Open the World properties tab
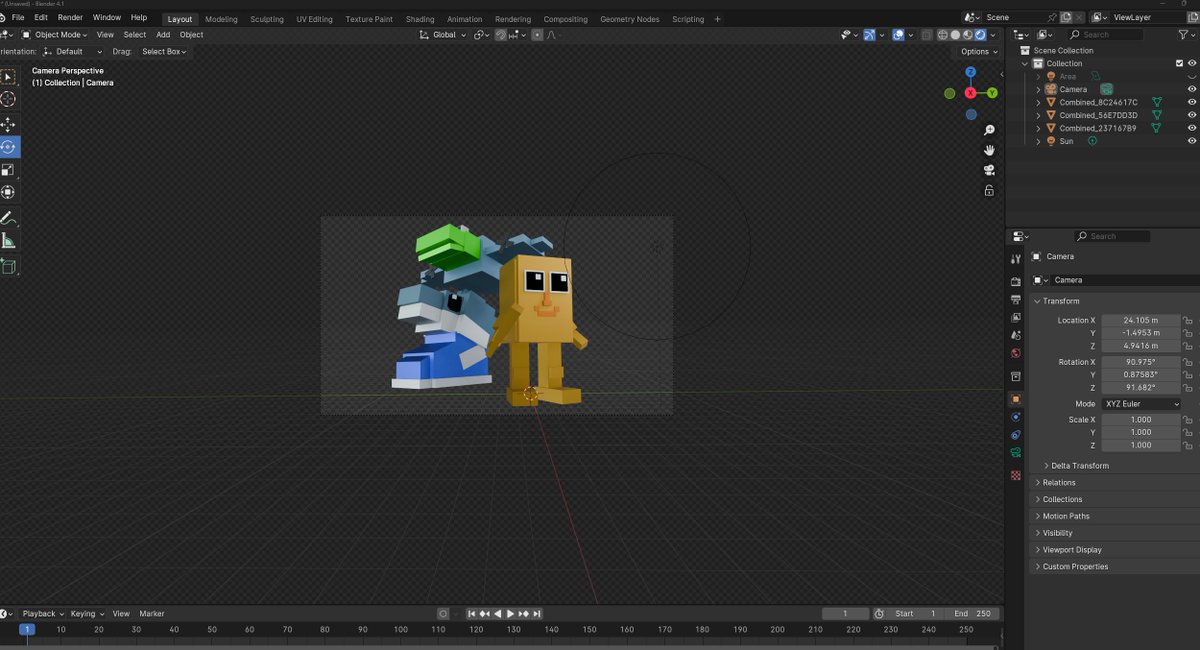The width and height of the screenshot is (1200, 650). tap(1016, 353)
